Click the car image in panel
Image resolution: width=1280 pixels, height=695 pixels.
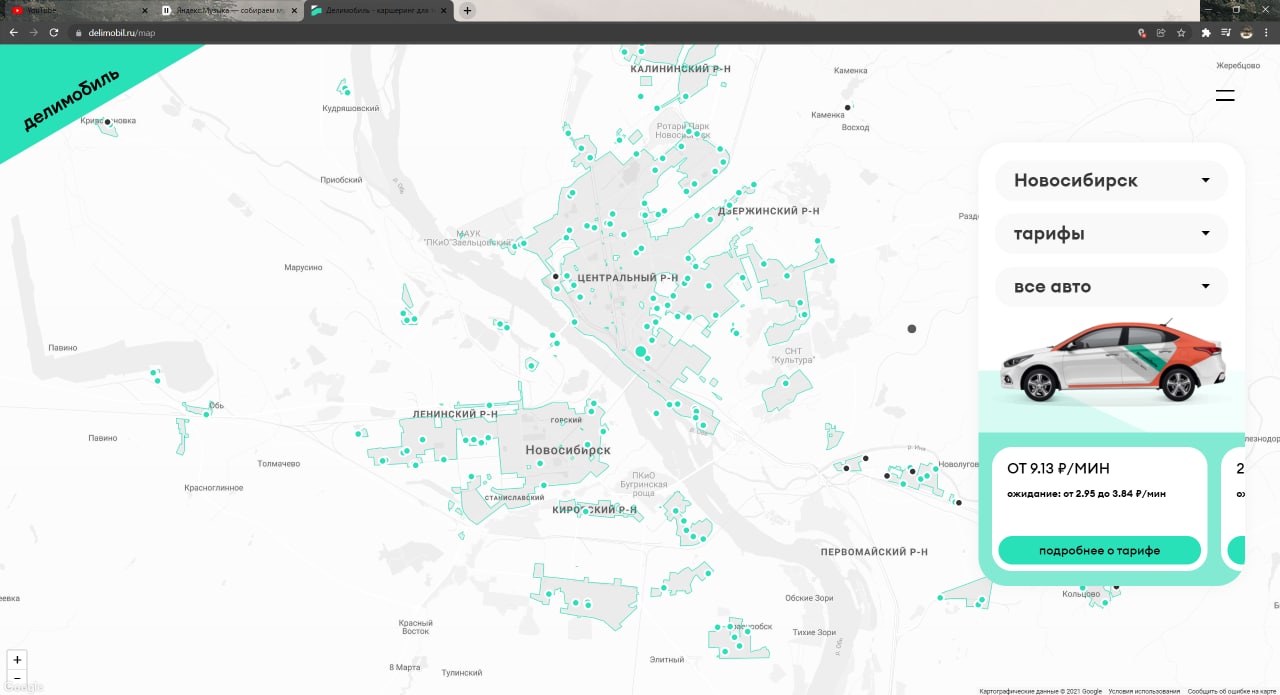(1113, 360)
